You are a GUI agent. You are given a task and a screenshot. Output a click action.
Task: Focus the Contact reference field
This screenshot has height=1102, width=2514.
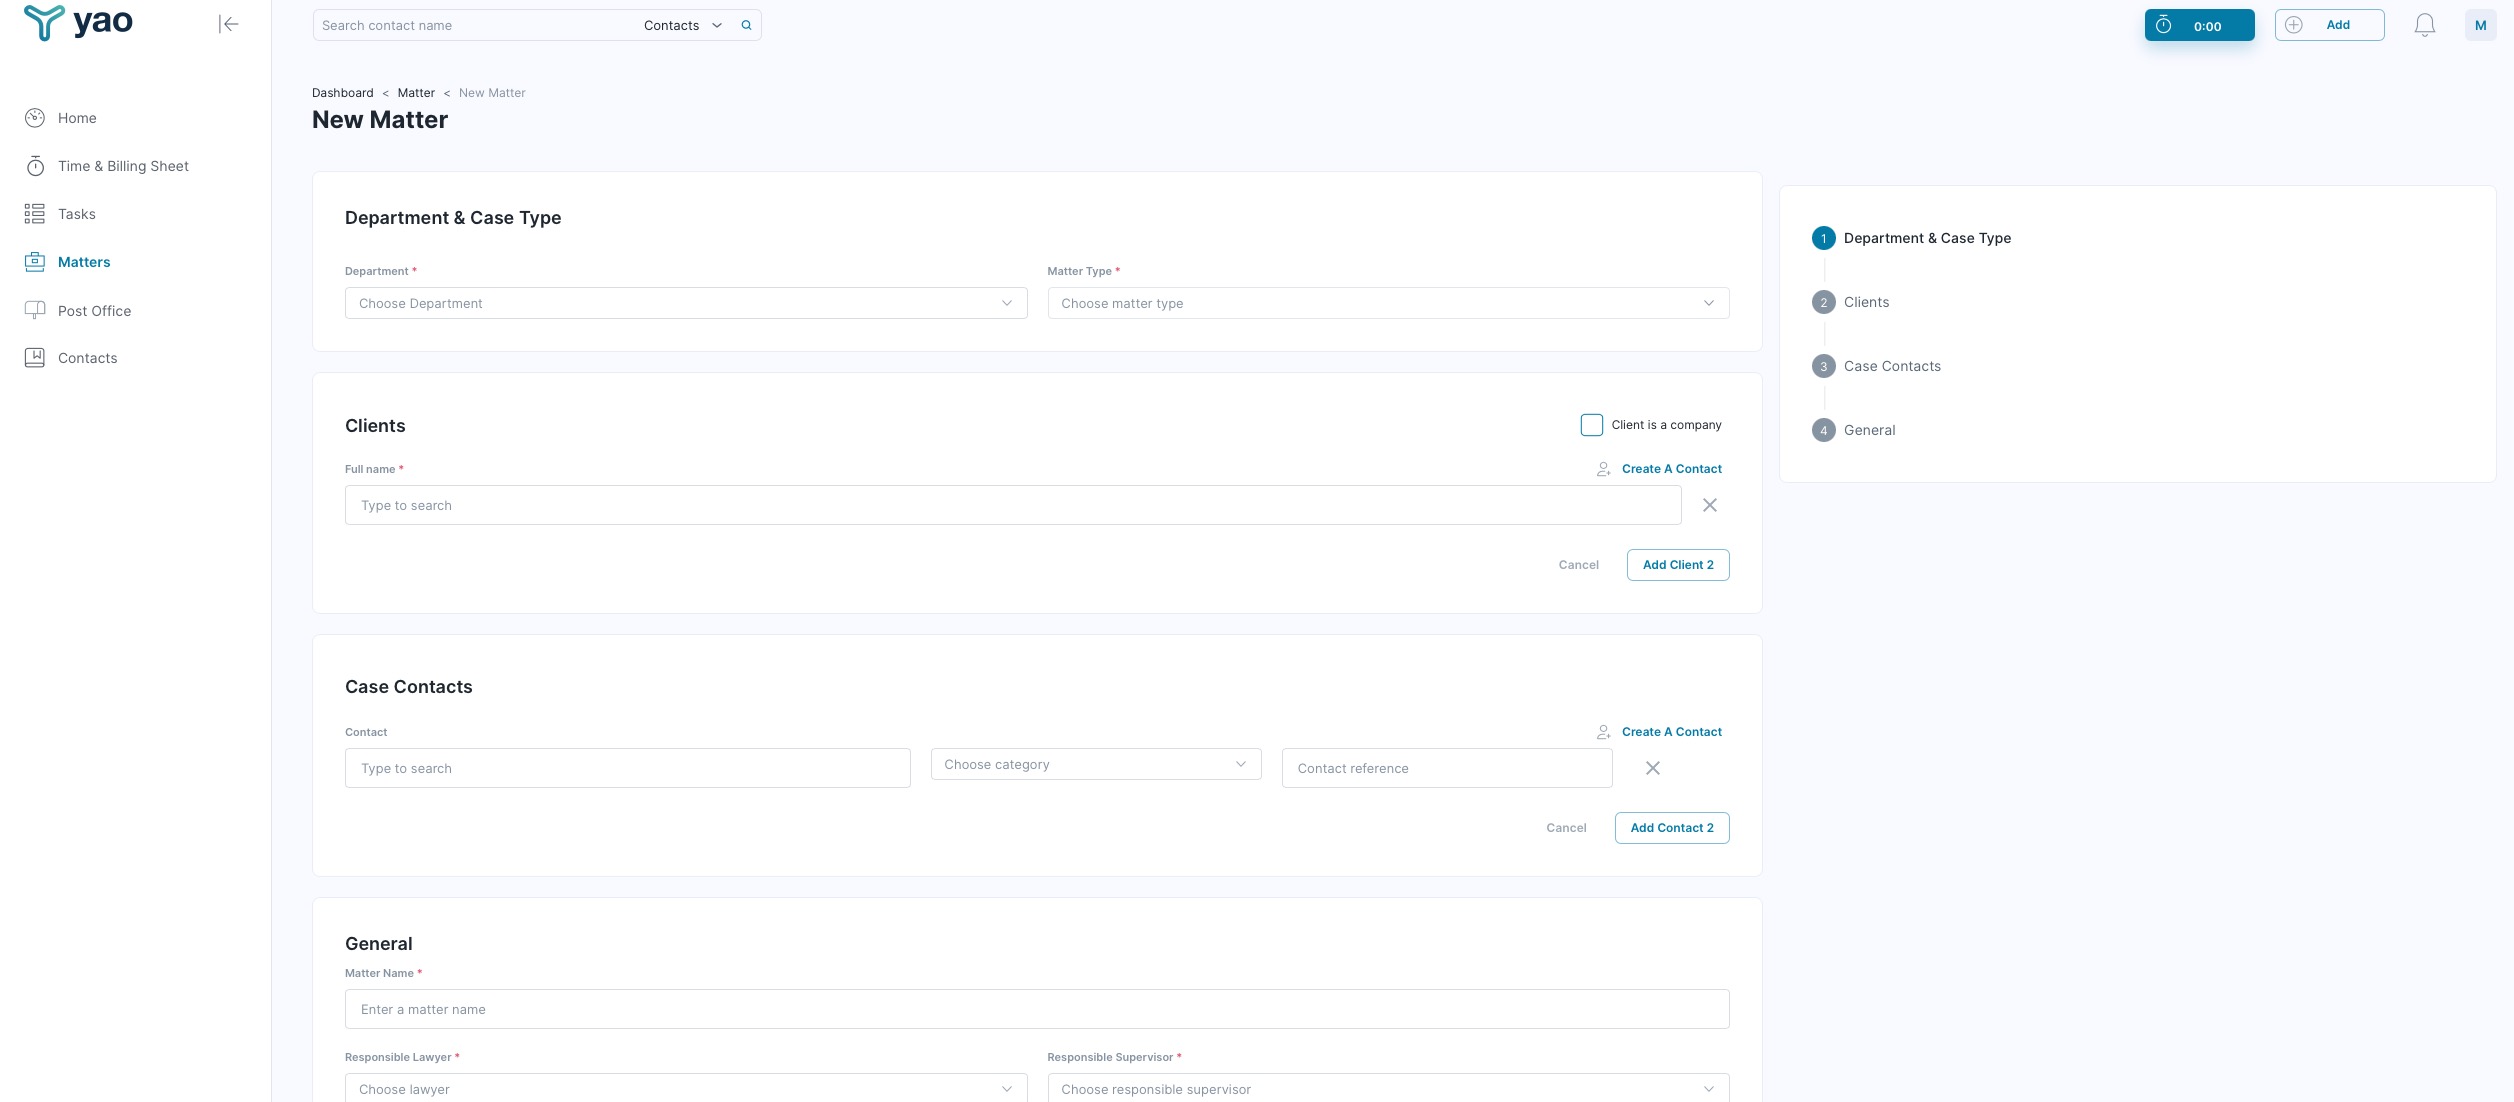coord(1447,768)
